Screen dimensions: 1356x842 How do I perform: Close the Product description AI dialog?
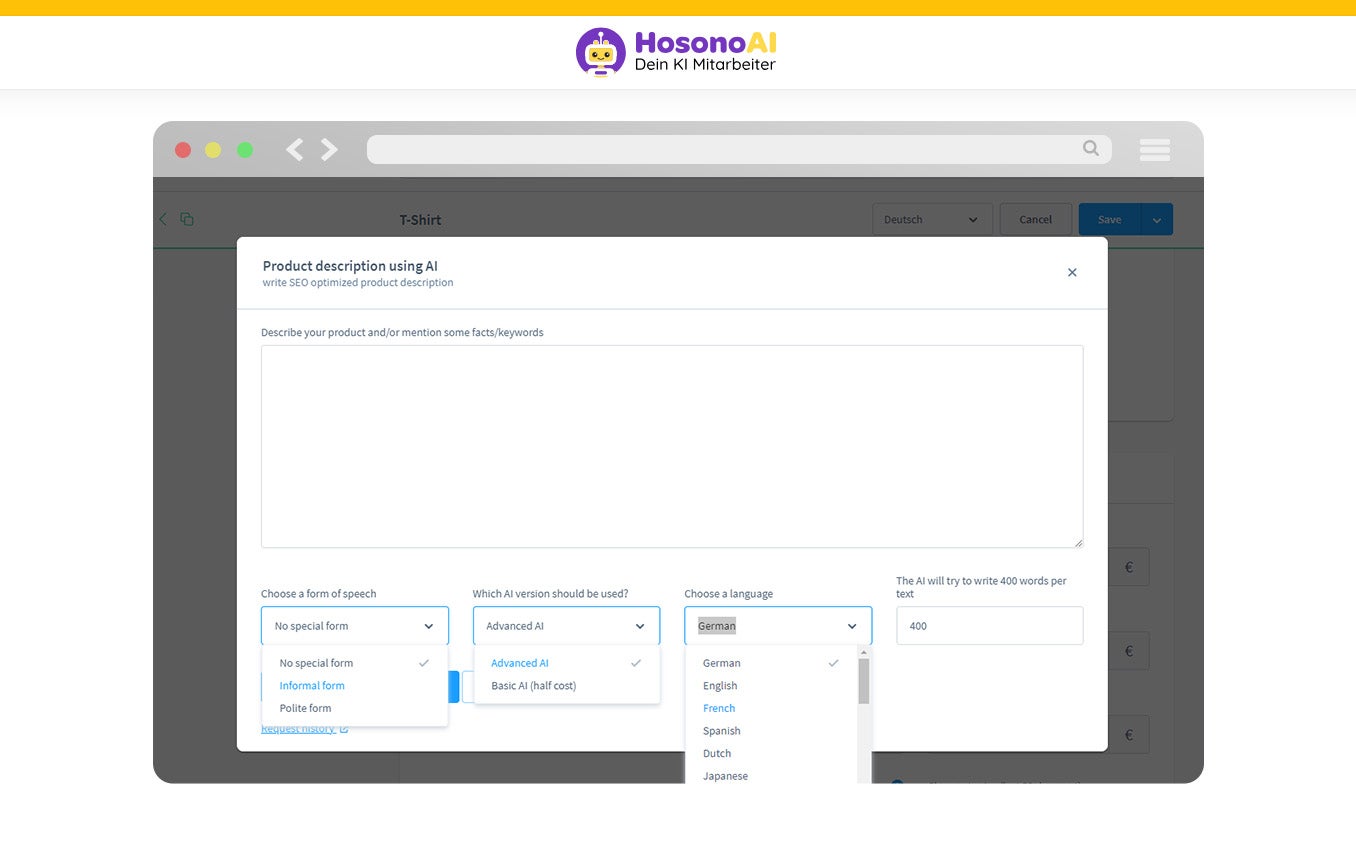point(1072,272)
